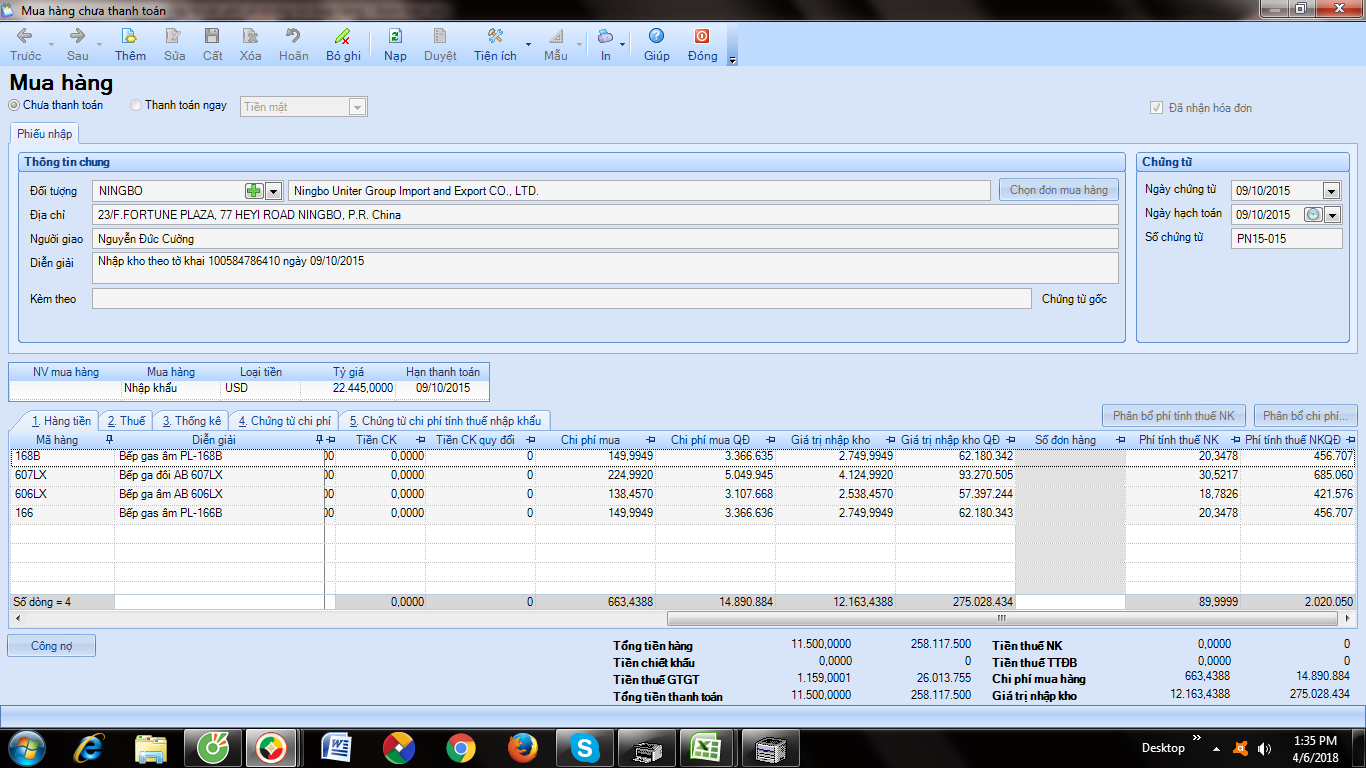Select row Bếp ga đôi AB 607LX
Screen dimensions: 1366x768
[x=683, y=475]
